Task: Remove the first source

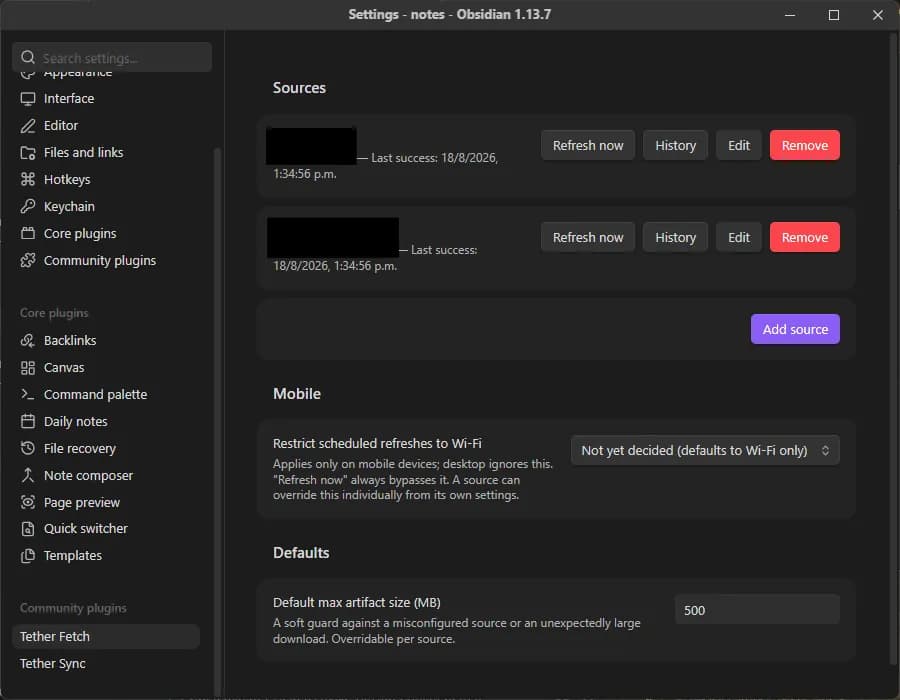Action: coord(805,146)
